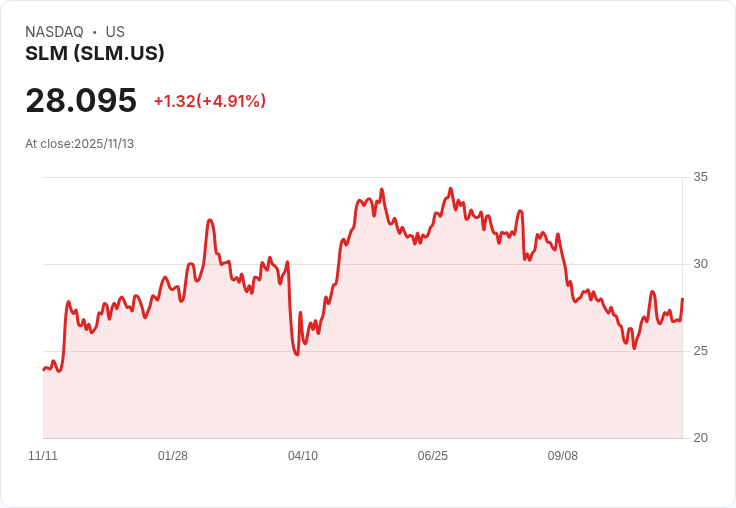Select the NASDAQ exchange label

(x=54, y=31)
